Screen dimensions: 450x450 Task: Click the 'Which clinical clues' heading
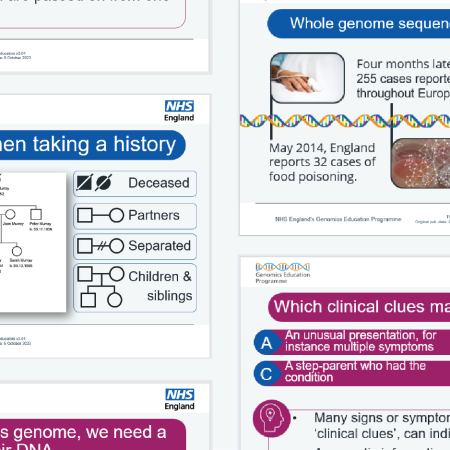359,307
